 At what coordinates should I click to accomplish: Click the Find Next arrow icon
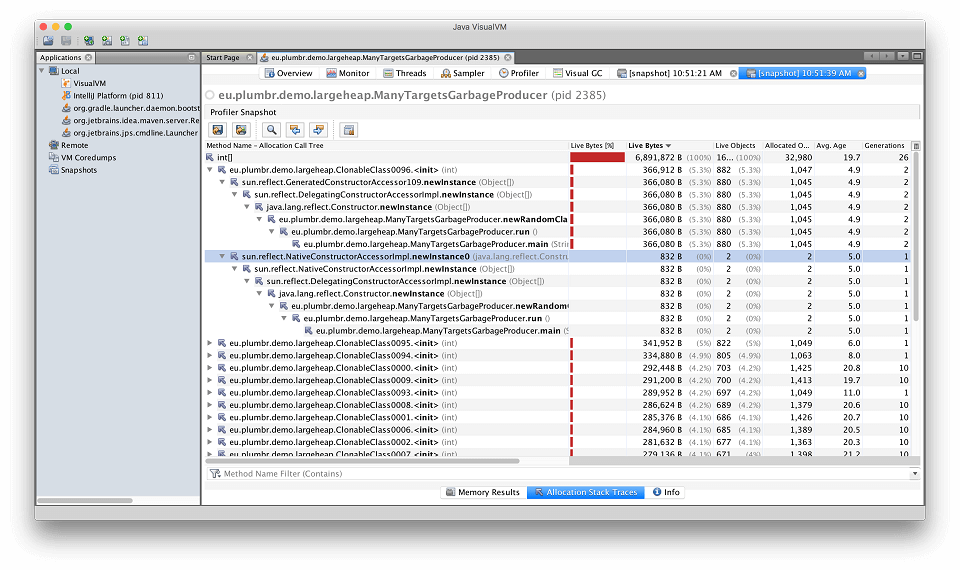[x=319, y=130]
